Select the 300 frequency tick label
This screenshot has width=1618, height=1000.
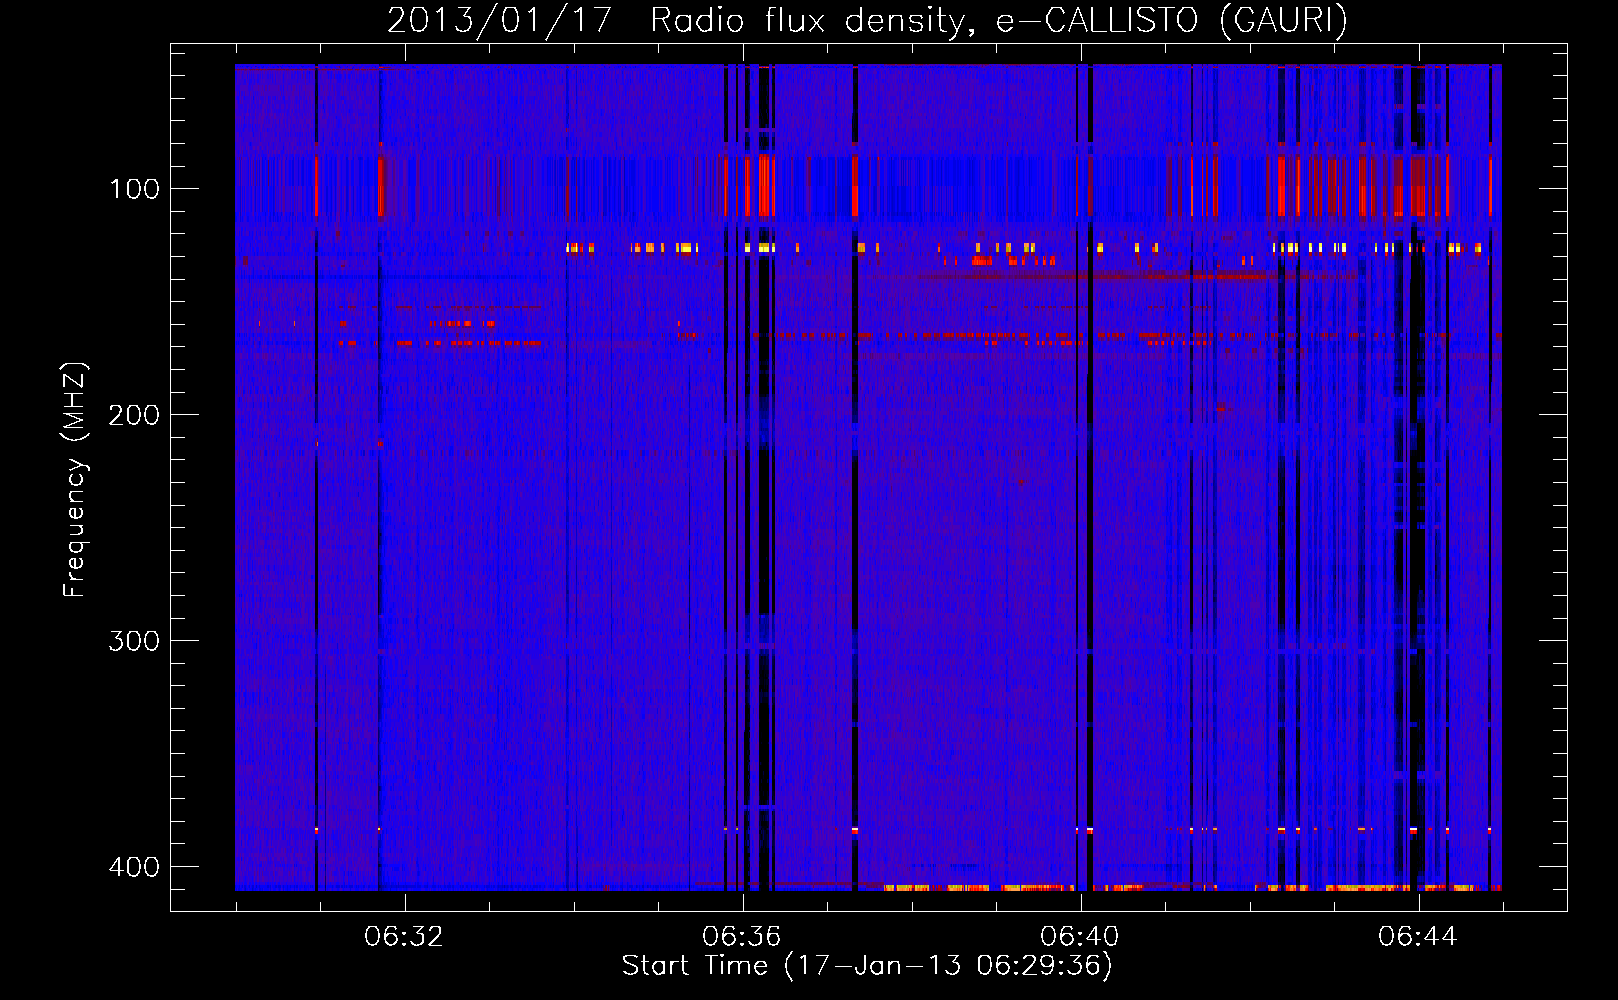click(x=134, y=641)
